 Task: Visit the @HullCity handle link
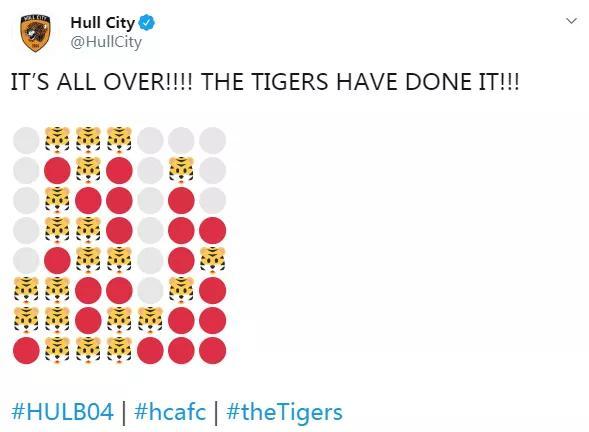pos(106,42)
